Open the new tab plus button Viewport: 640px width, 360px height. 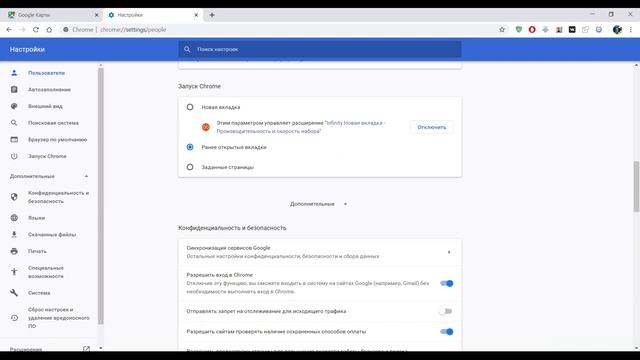tap(212, 15)
